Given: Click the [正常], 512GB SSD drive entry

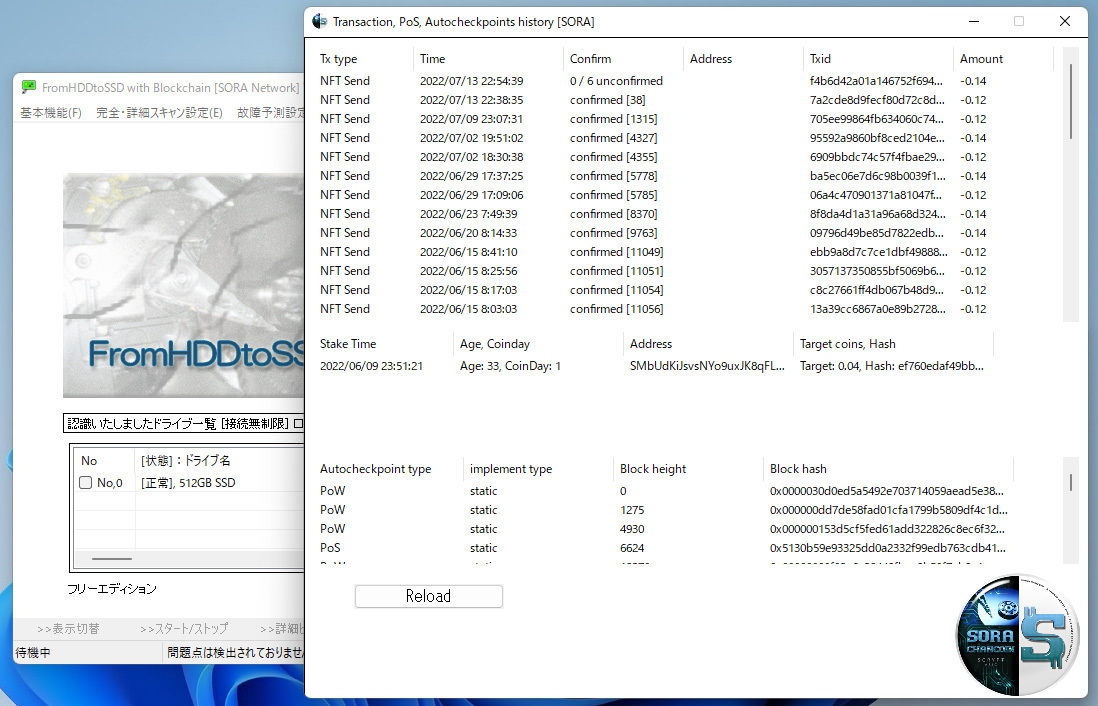Looking at the screenshot, I should [x=188, y=483].
